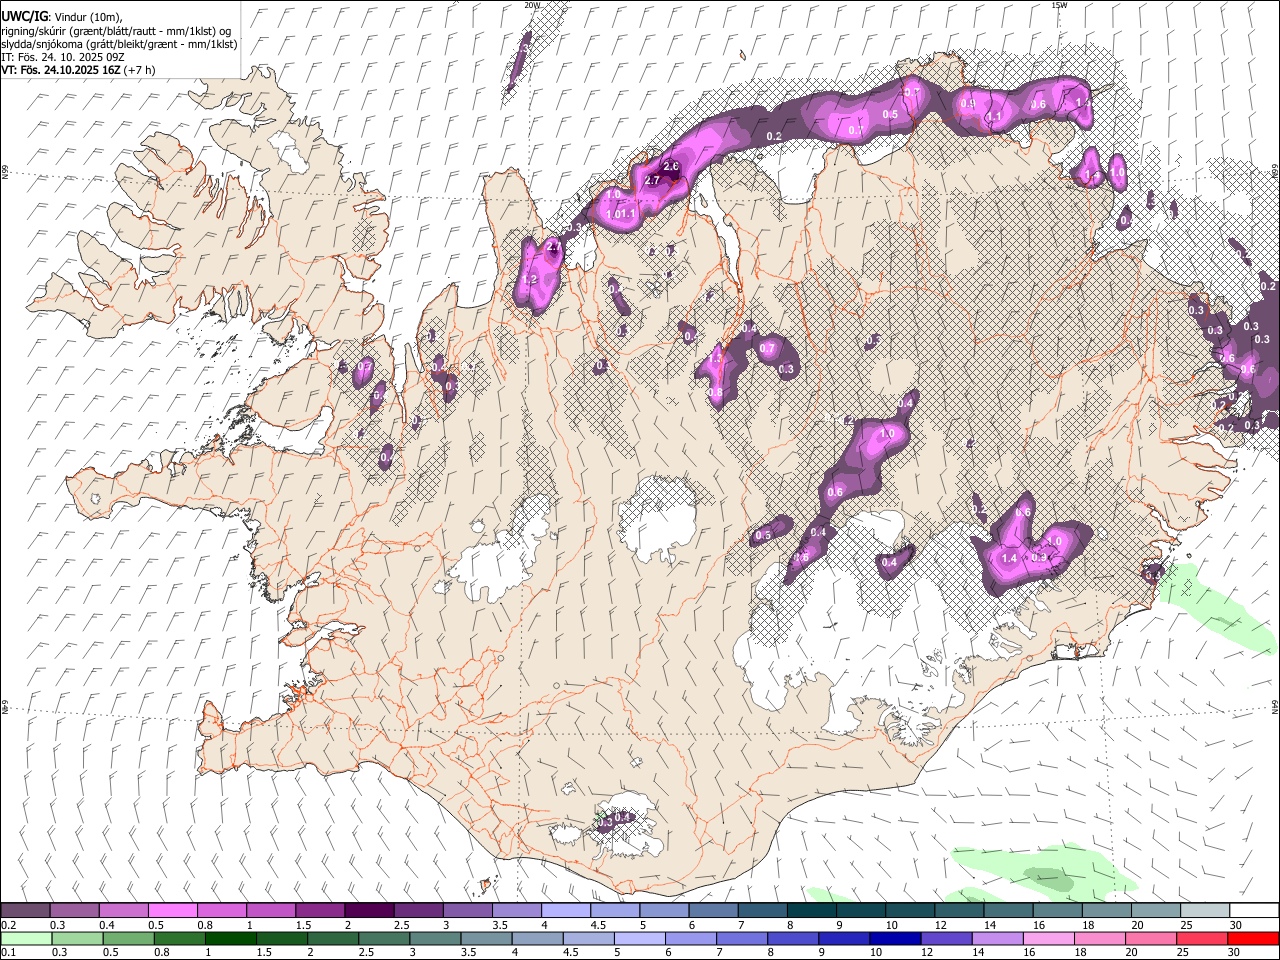Click the '15W' longitude label at top
The image size is (1280, 960).
click(1059, 5)
